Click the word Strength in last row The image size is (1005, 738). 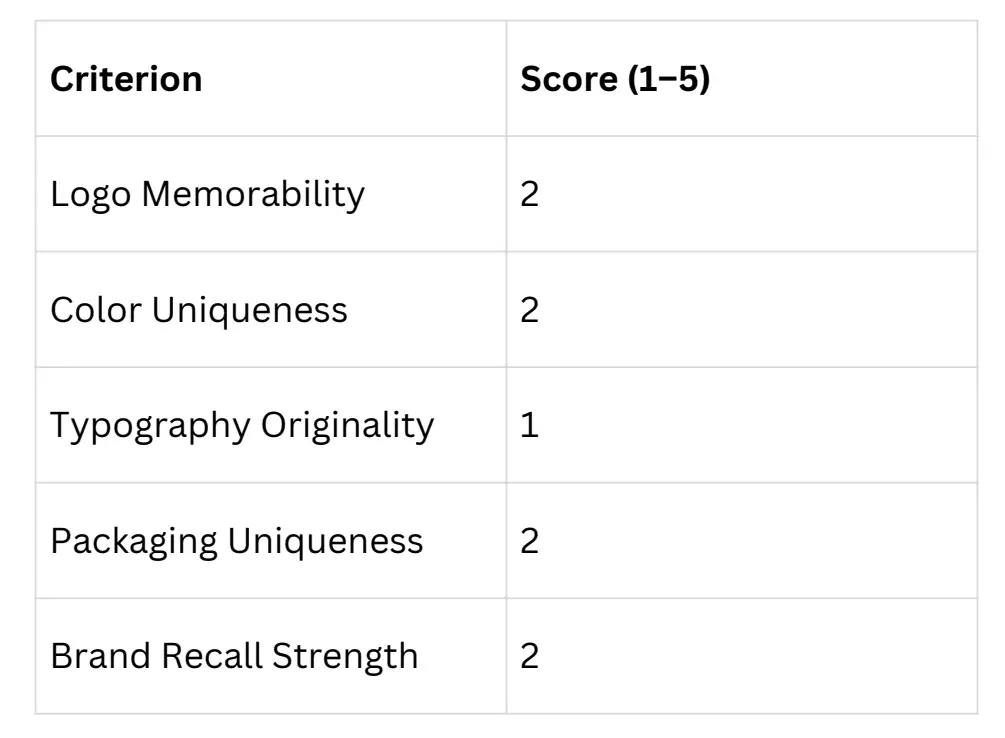click(x=345, y=657)
